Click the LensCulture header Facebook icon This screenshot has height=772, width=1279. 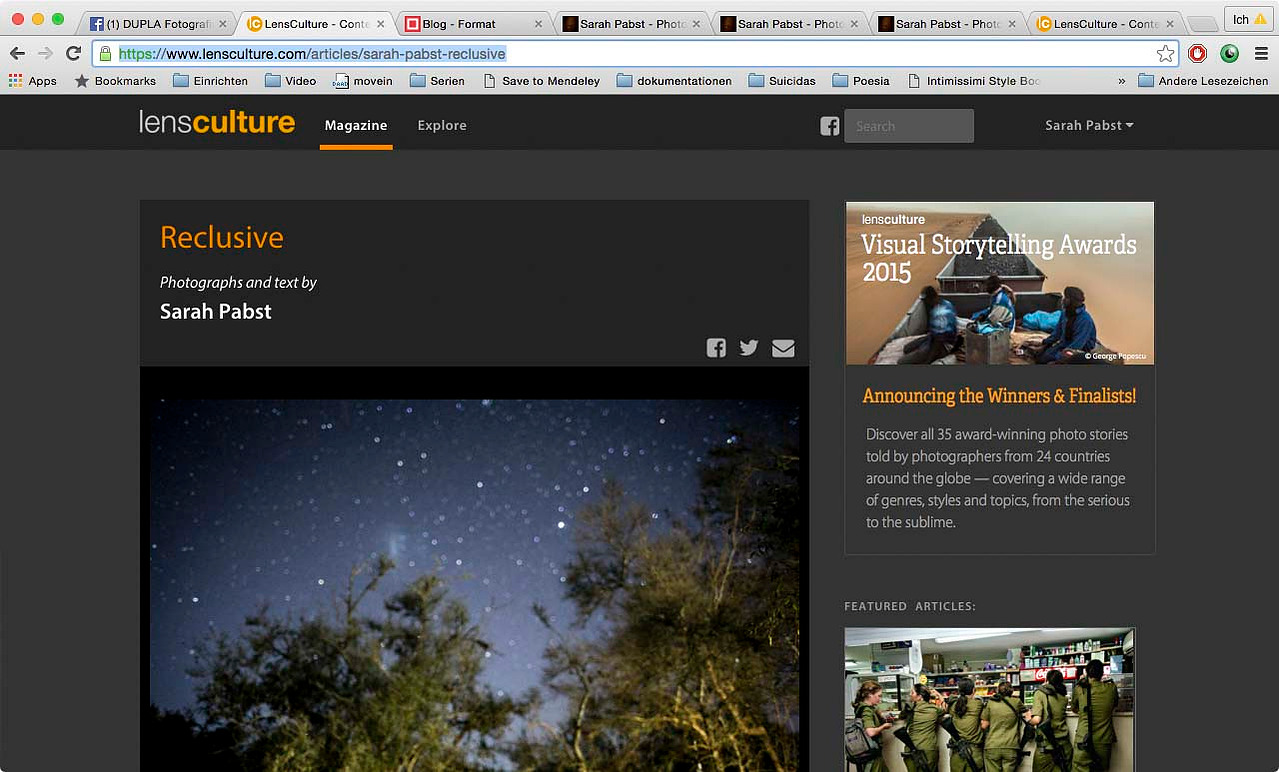830,126
